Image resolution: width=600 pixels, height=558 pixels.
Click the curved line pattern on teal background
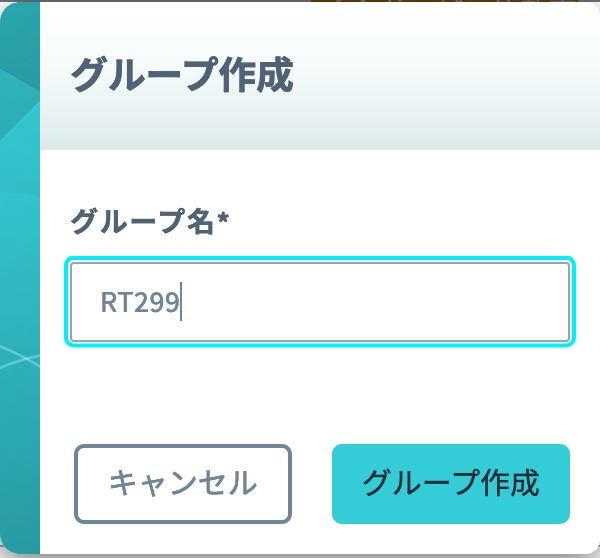tap(20, 358)
